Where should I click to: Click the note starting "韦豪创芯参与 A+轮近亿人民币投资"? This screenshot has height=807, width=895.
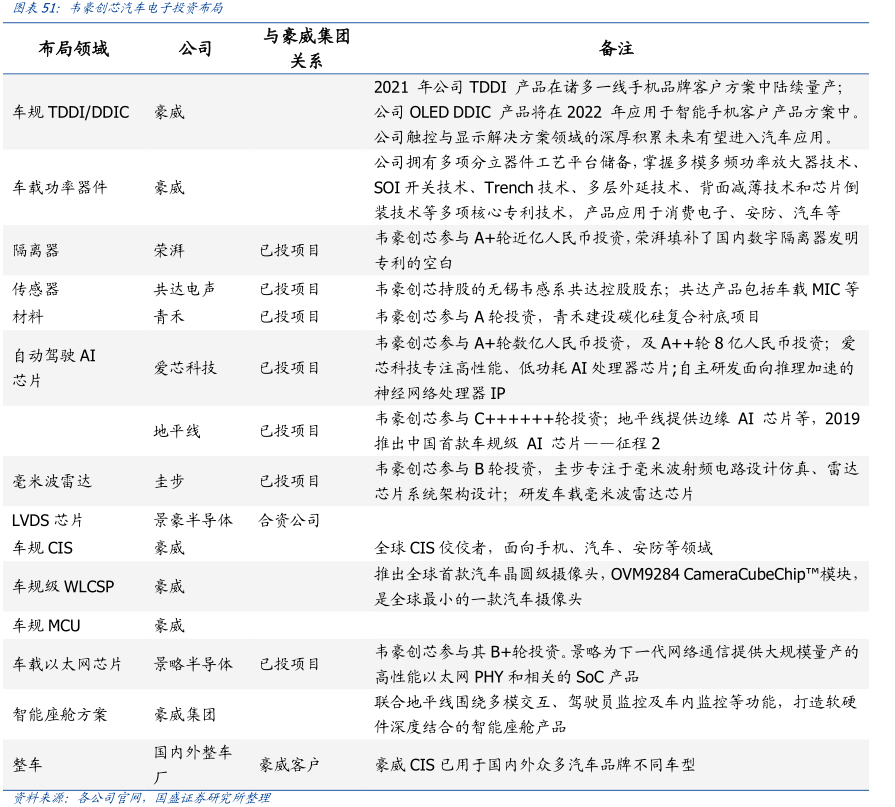[617, 250]
